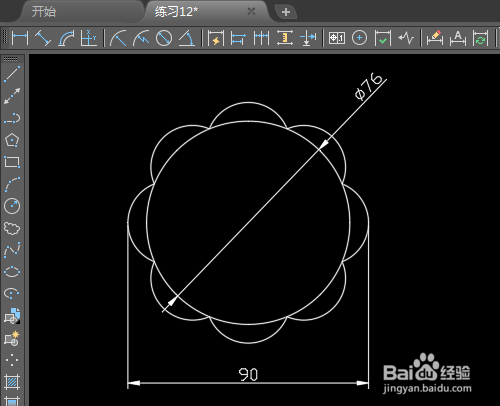Select the Line draw tool
This screenshot has height=406, width=500.
point(12,74)
